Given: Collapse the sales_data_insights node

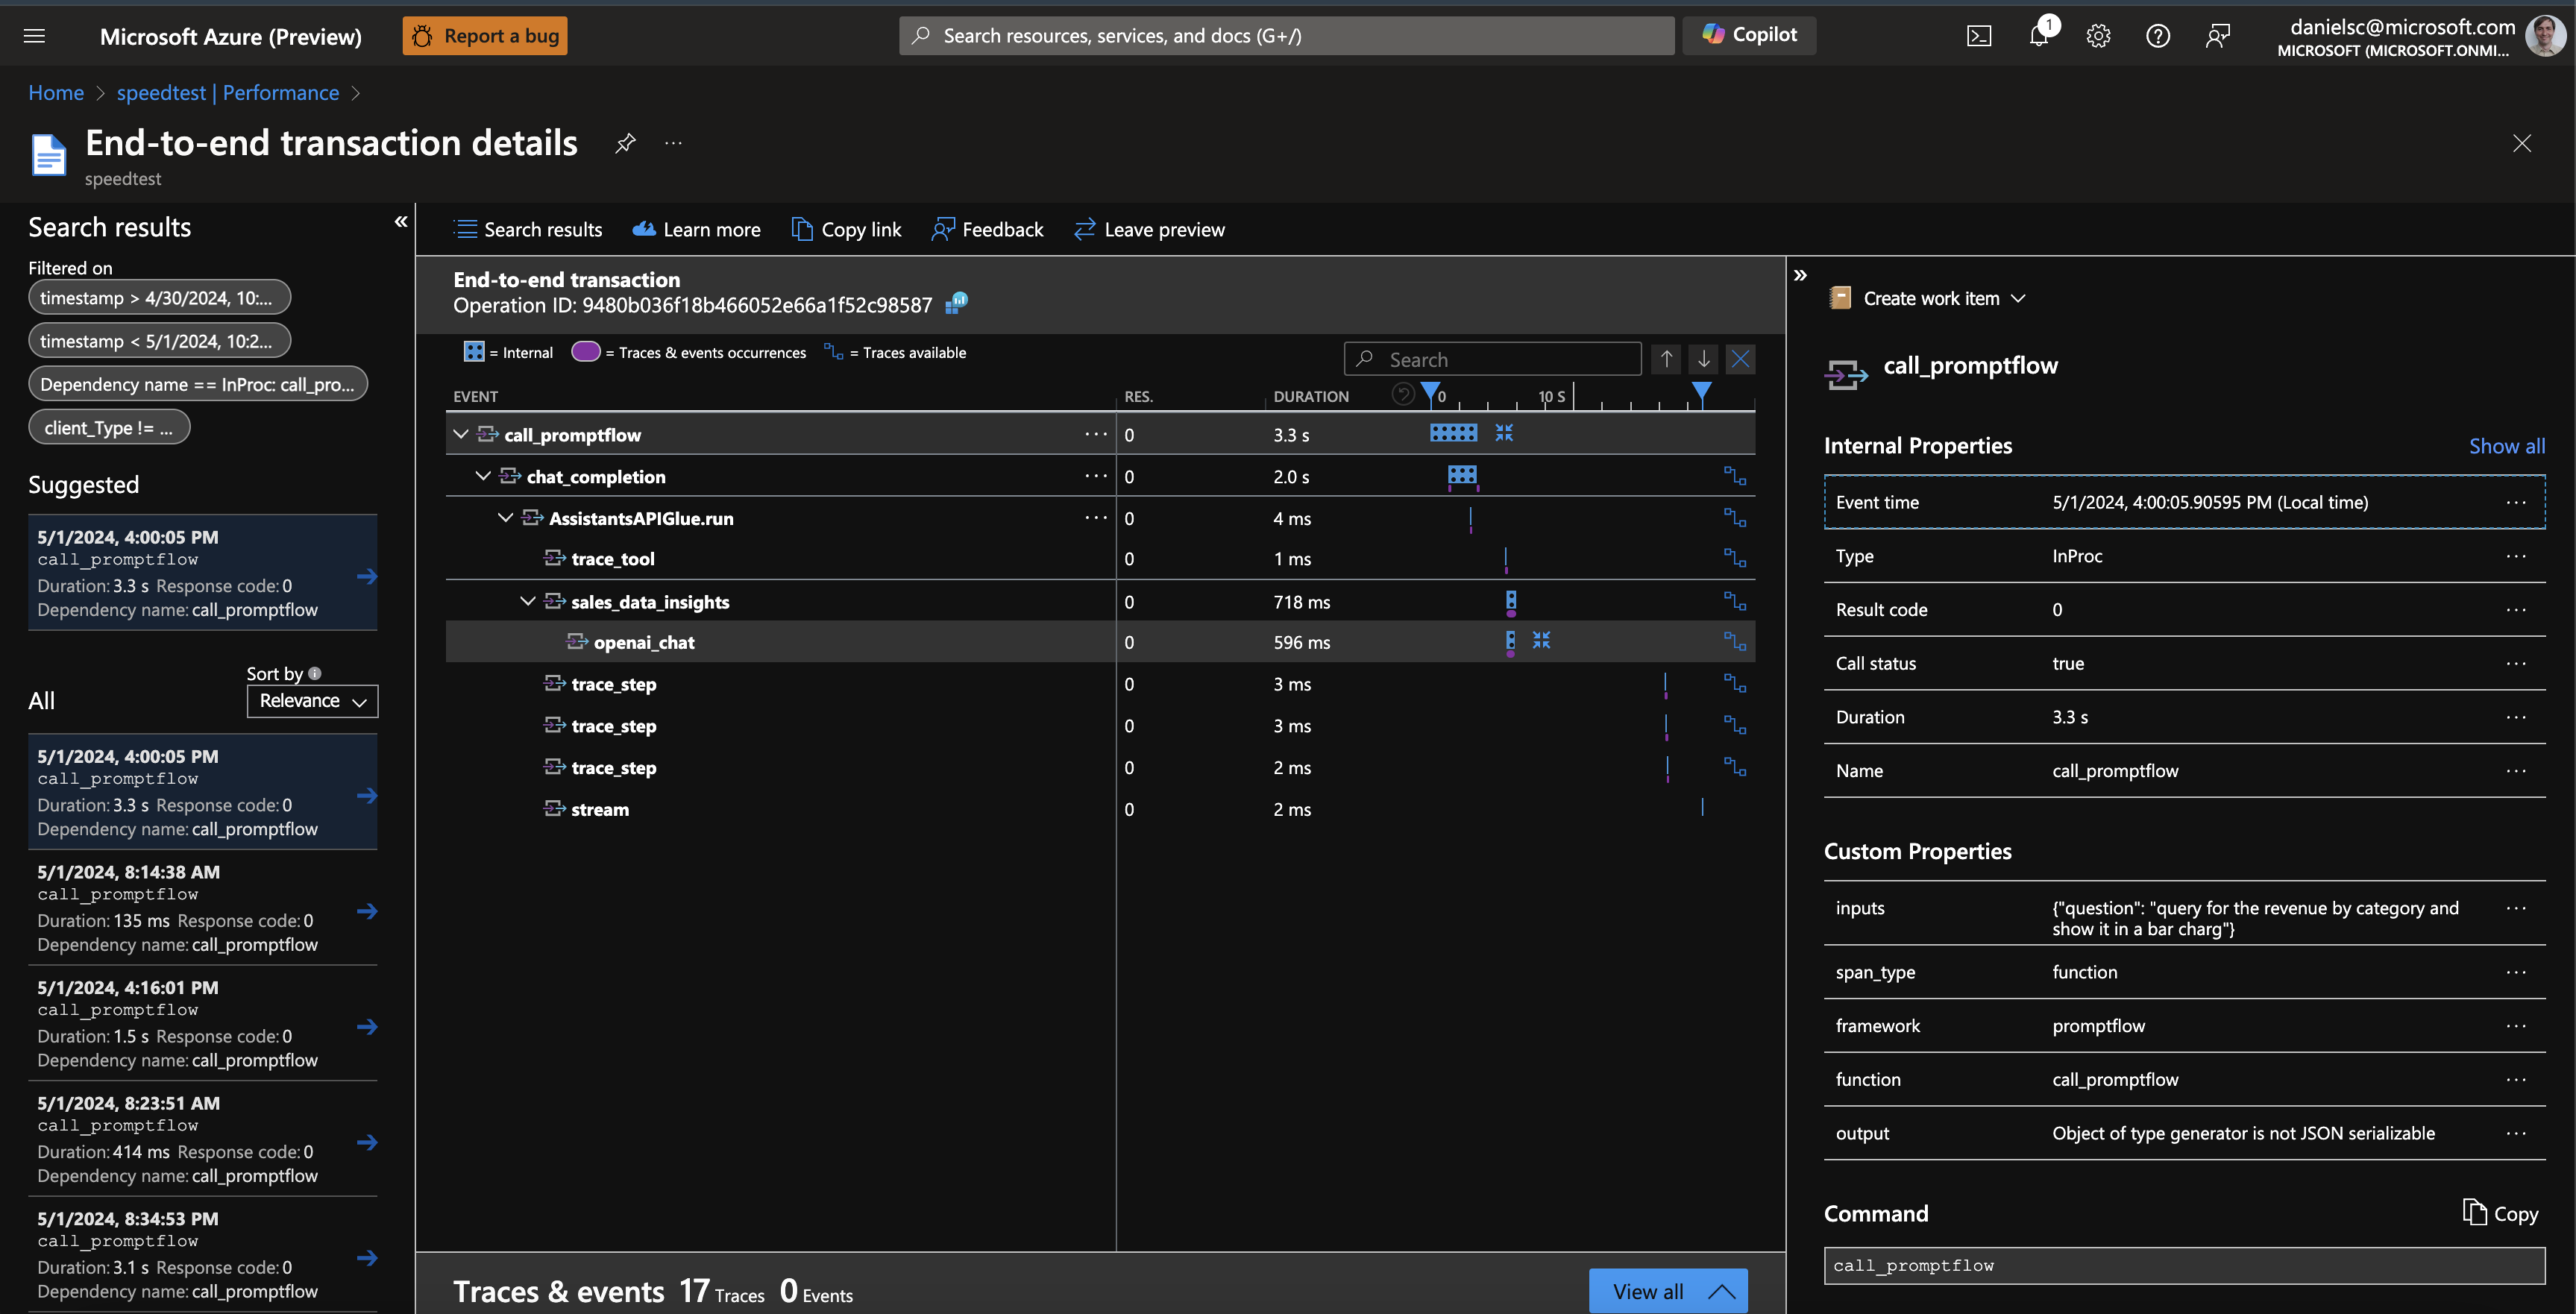Looking at the screenshot, I should pos(528,601).
